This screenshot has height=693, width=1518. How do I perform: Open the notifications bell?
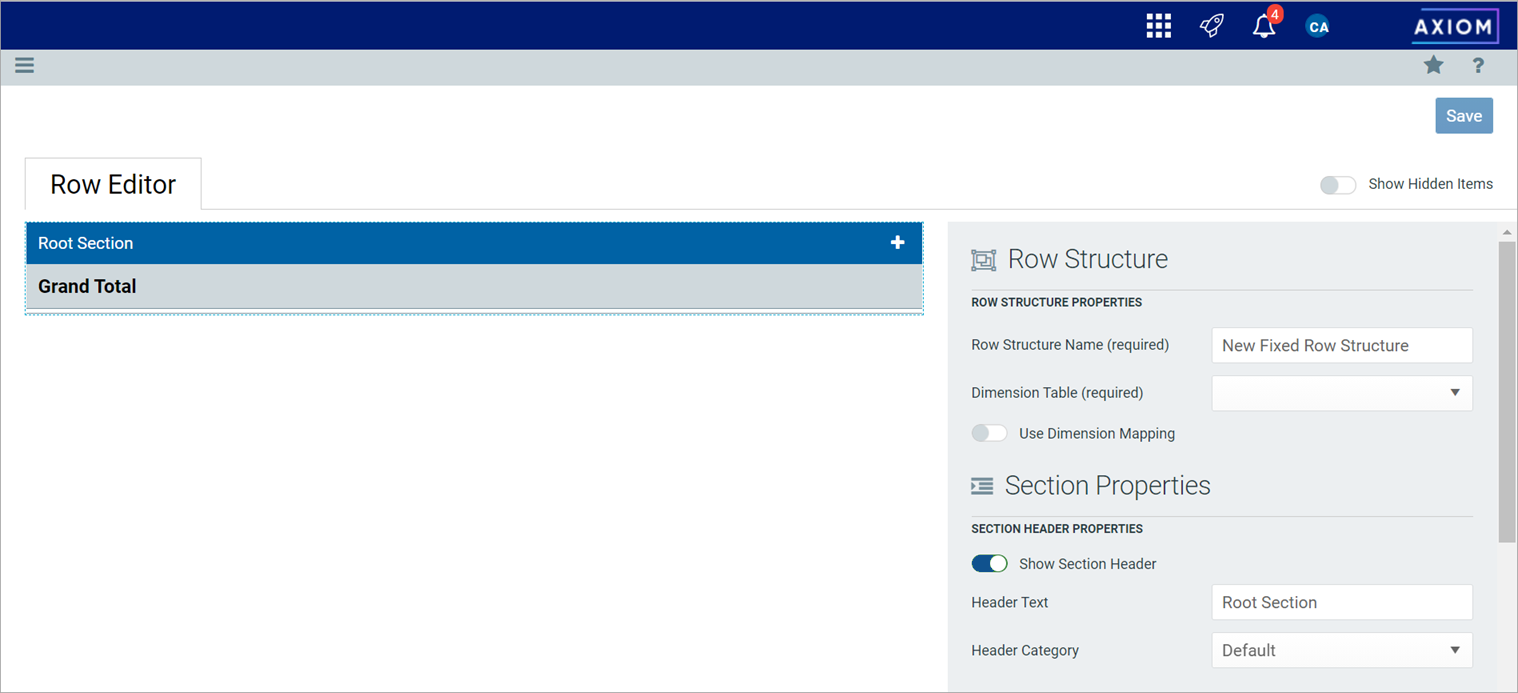(1264, 27)
